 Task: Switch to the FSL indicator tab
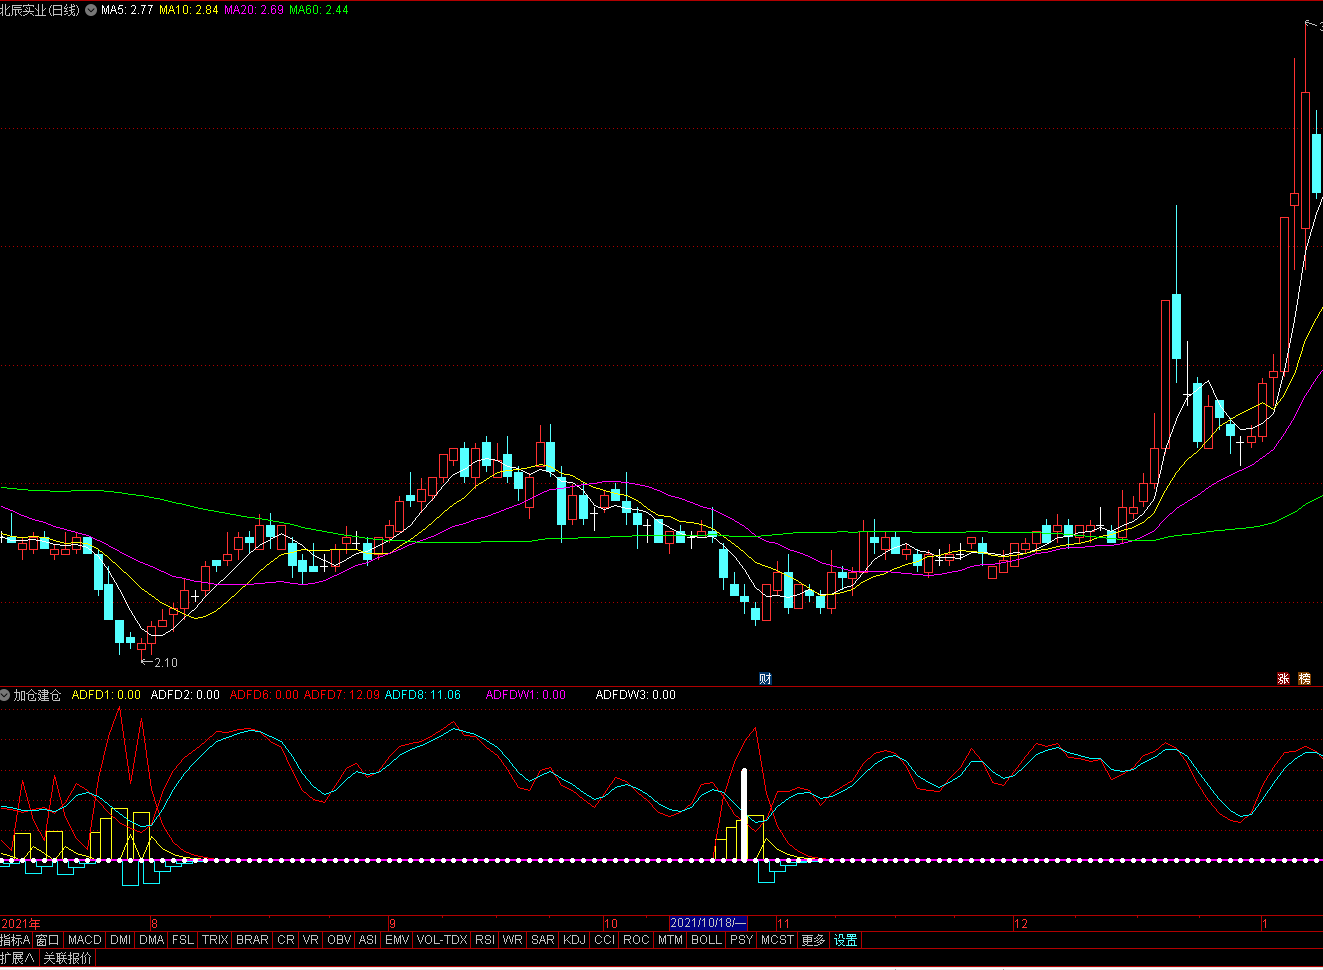[183, 940]
